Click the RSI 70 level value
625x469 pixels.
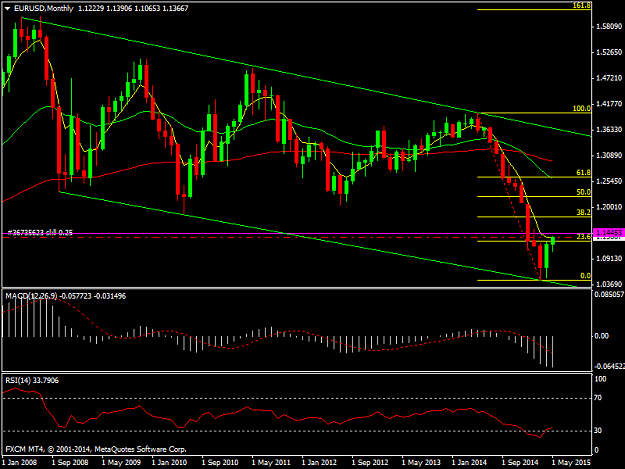[598, 398]
